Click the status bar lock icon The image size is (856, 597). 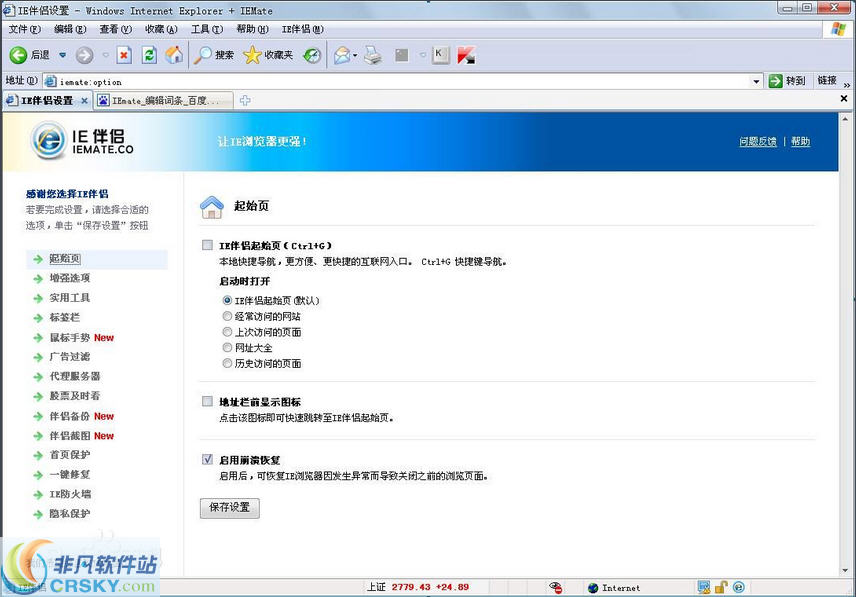coord(721,587)
